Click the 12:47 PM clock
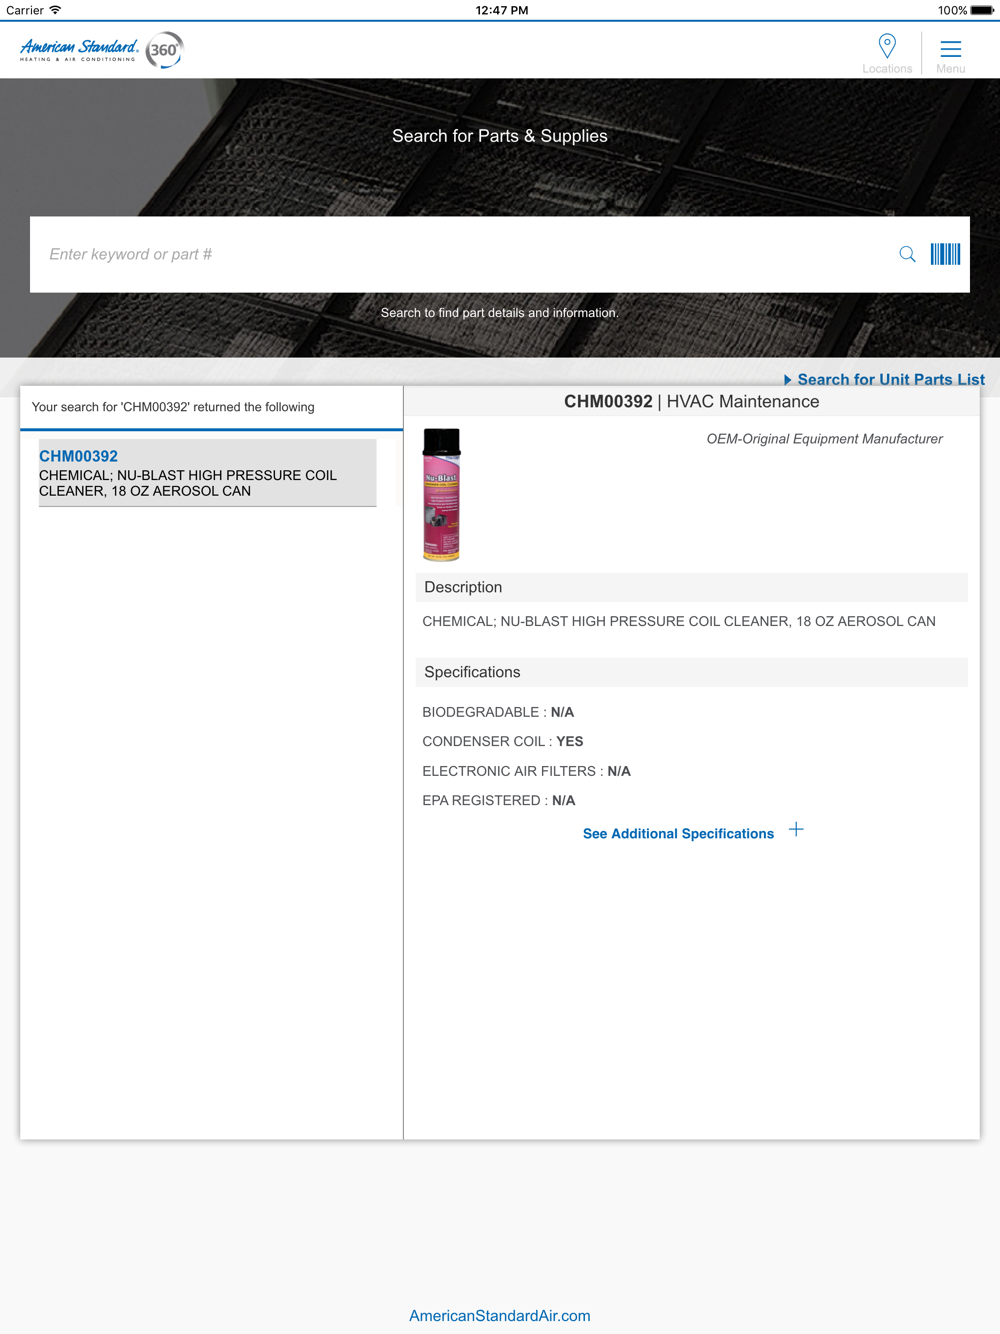The height and width of the screenshot is (1334, 1000). tap(502, 10)
